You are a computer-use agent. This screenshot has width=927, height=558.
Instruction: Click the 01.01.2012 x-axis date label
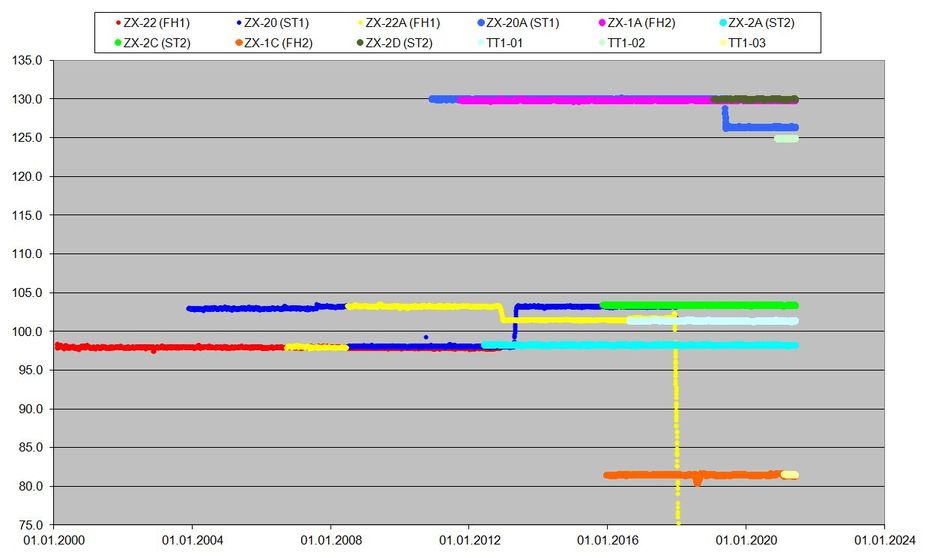pyautogui.click(x=469, y=541)
